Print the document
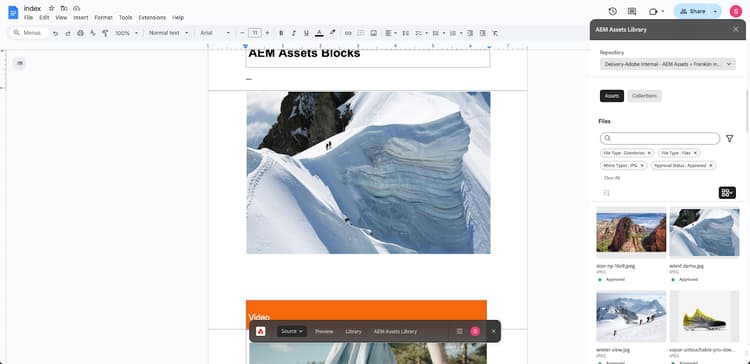Image resolution: width=750 pixels, height=364 pixels. (80, 33)
